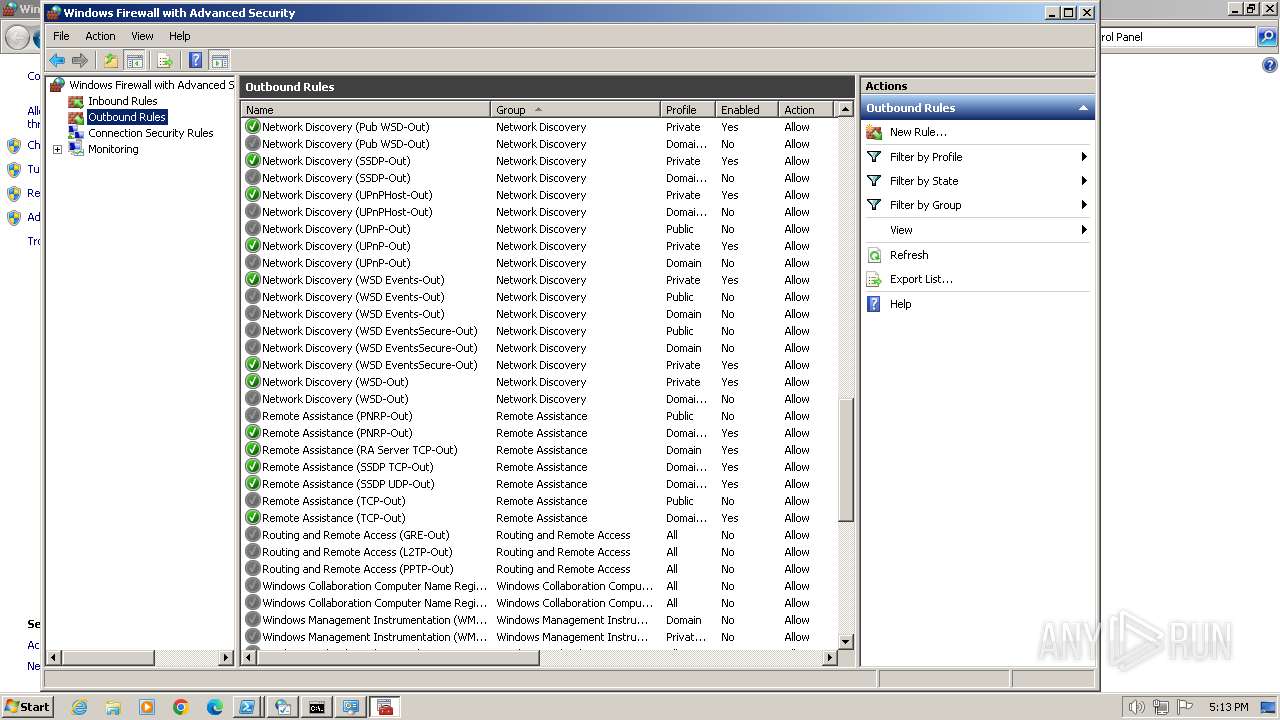Select Windows Firewall with Advanced Security root node
The width and height of the screenshot is (1280, 720).
tap(150, 85)
